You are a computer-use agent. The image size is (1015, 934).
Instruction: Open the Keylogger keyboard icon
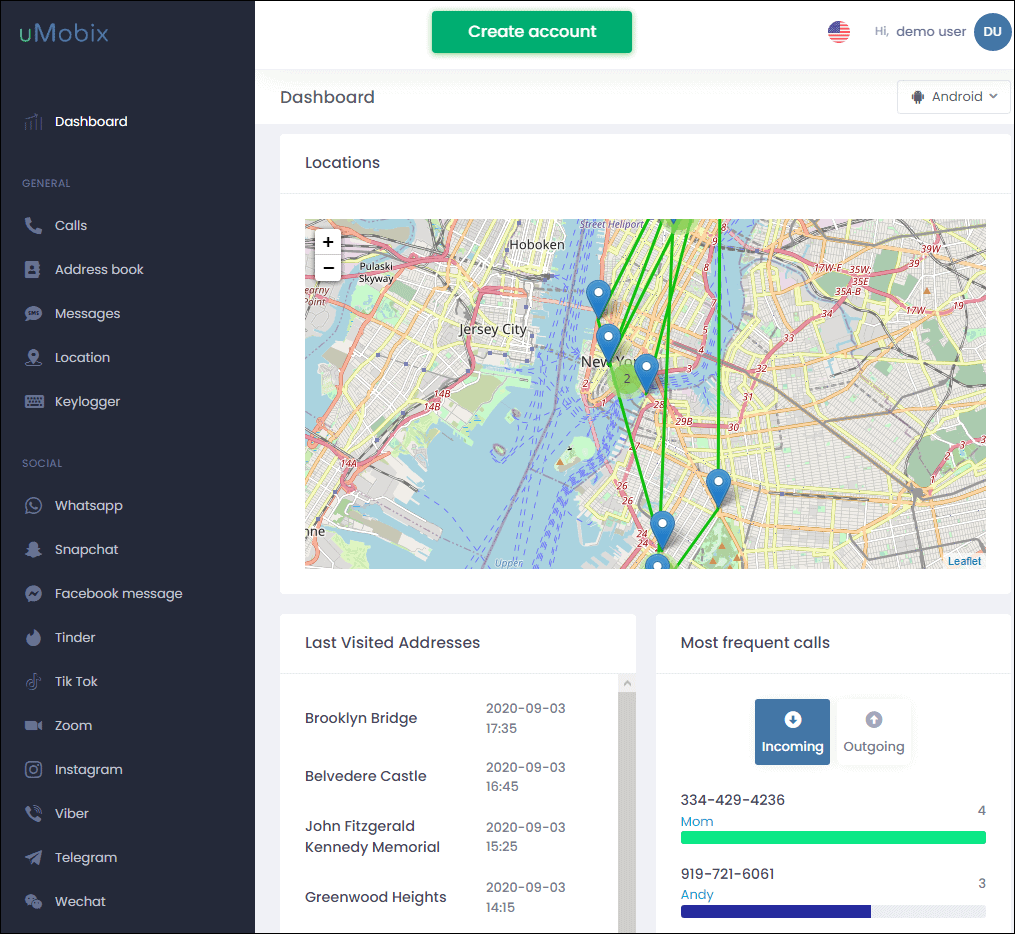point(34,402)
